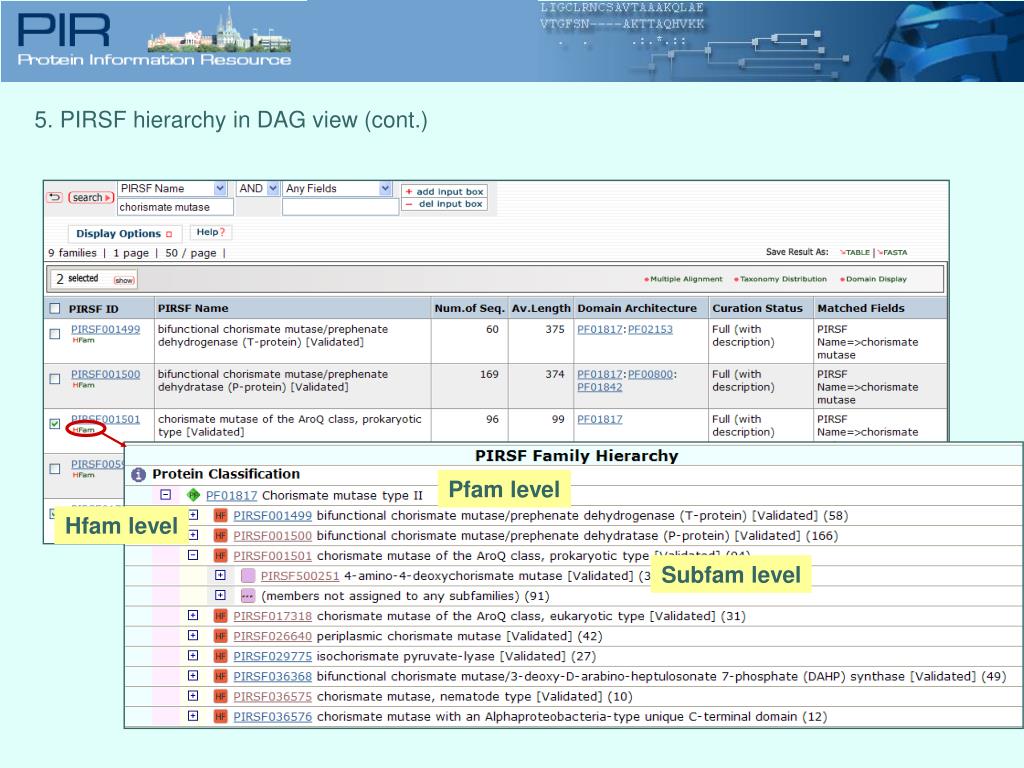The width and height of the screenshot is (1024, 768).
Task: Check the PIRSF005 row checkbox
Action: pos(55,469)
